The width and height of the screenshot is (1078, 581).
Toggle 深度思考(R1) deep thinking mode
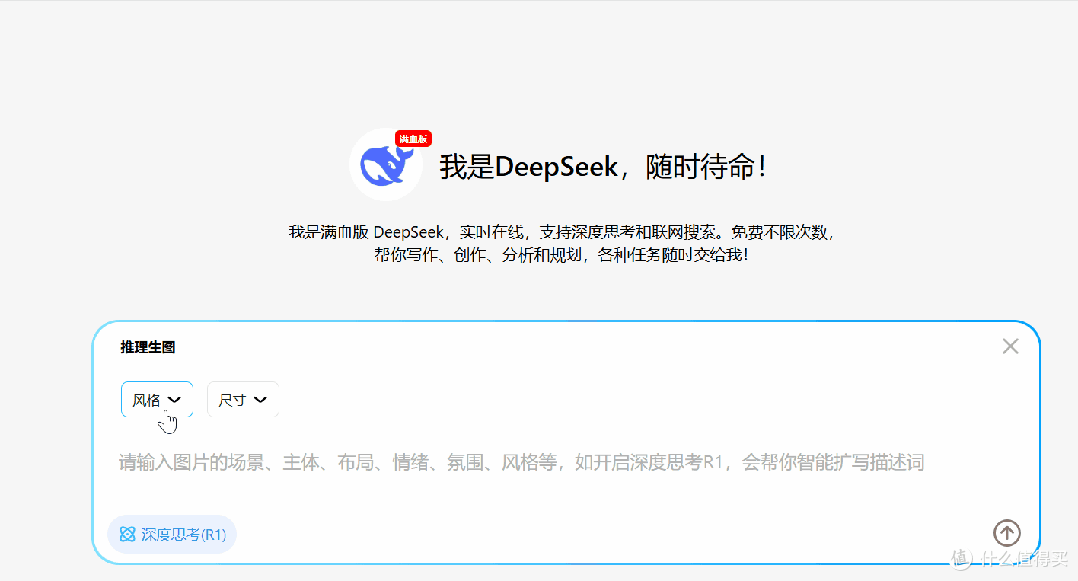coord(172,534)
